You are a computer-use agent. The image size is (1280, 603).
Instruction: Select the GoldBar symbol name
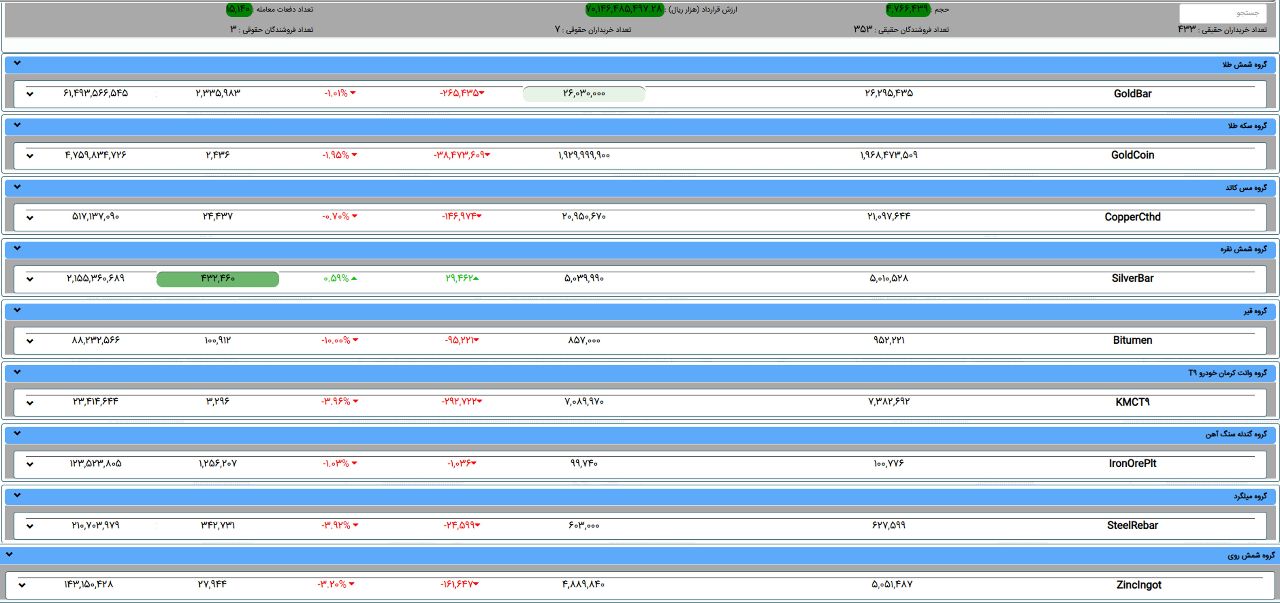(1133, 94)
